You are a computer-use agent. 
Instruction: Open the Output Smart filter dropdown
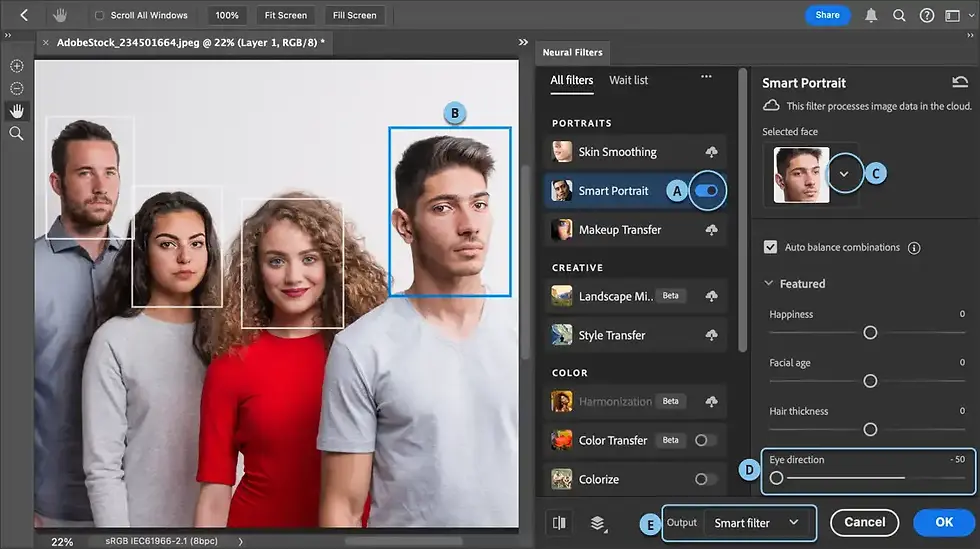coord(757,522)
